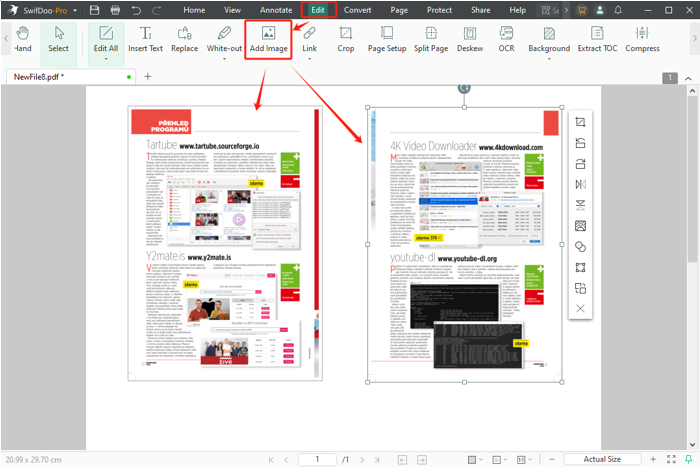Screen dimensions: 700x467
Task: Select the Crop tool in ribbon
Action: 346,40
